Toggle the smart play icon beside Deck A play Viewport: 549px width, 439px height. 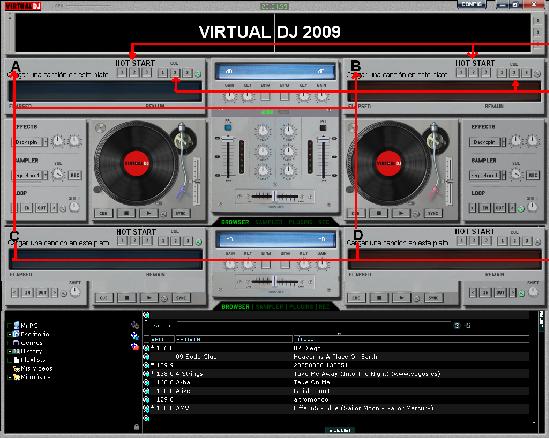[x=164, y=214]
